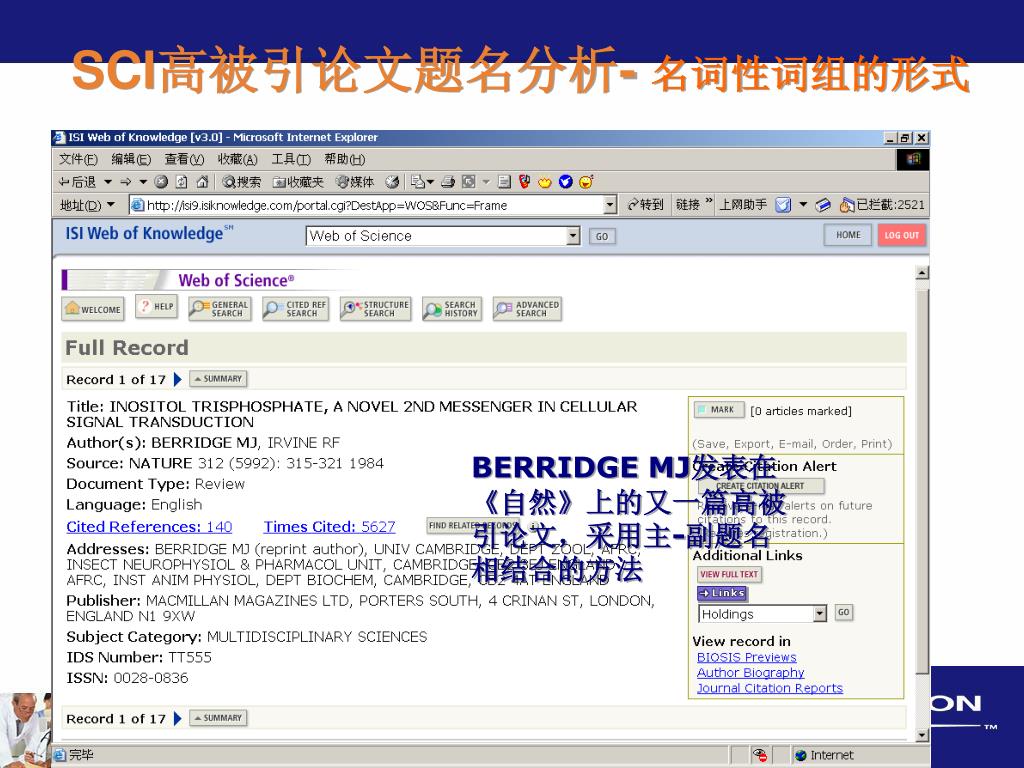1024x768 pixels.
Task: Click the 已拦截:2521 blocked counter
Action: coord(882,205)
